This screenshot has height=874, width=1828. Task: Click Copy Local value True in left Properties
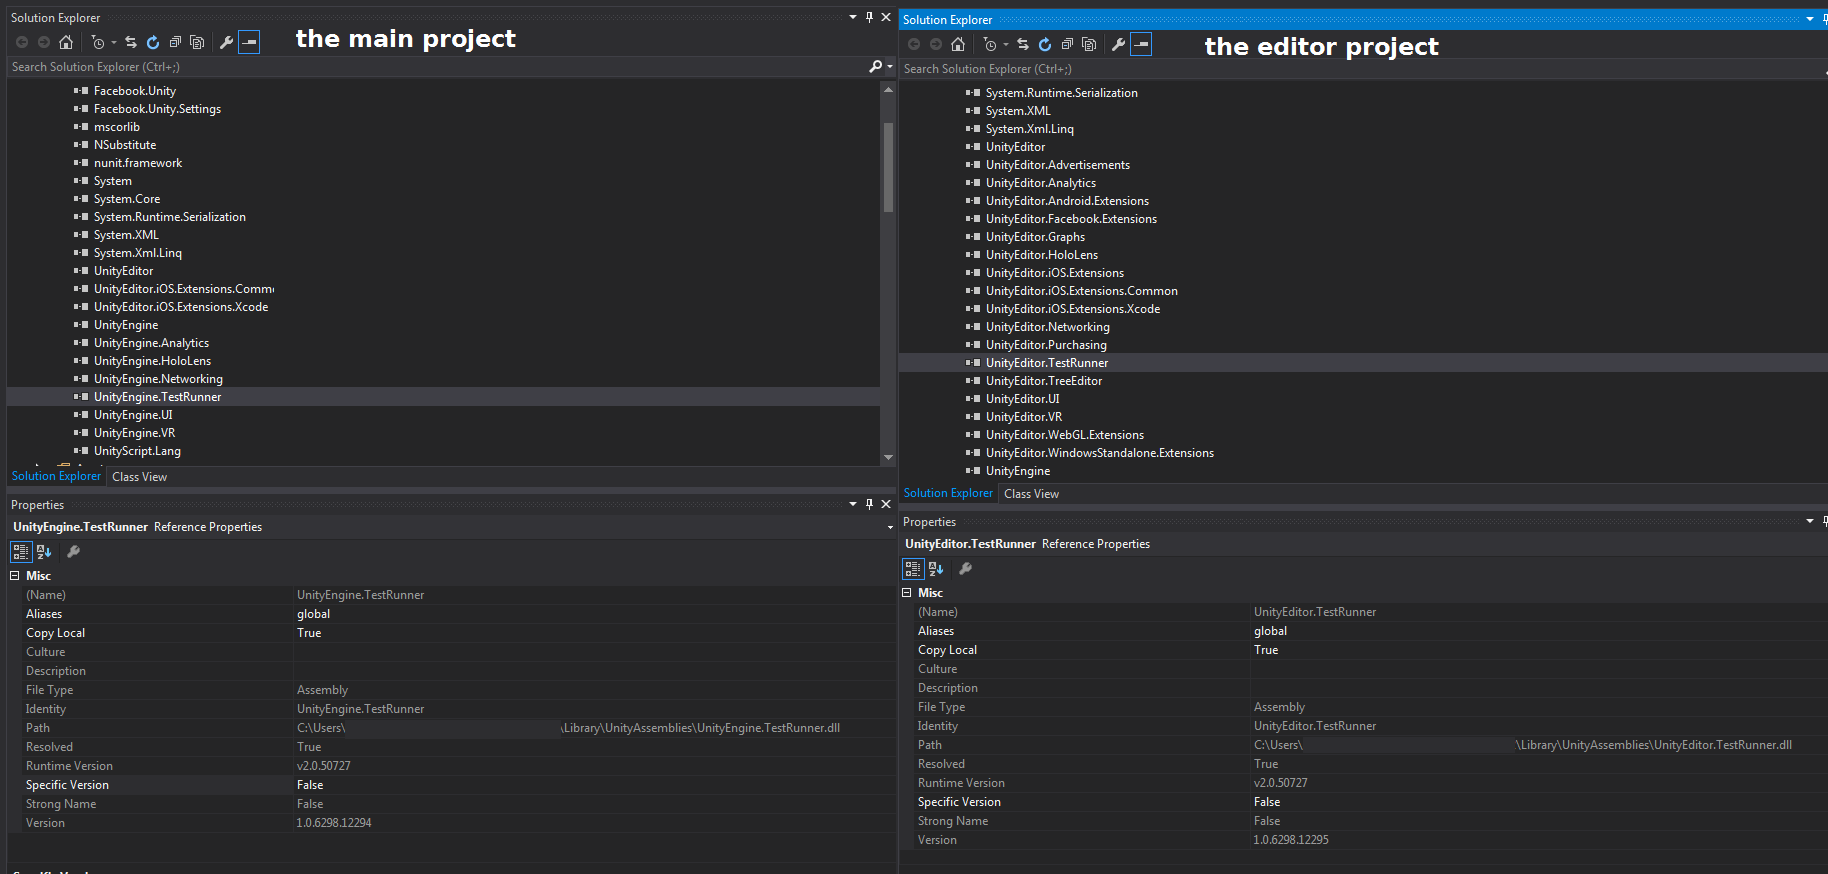pyautogui.click(x=309, y=633)
